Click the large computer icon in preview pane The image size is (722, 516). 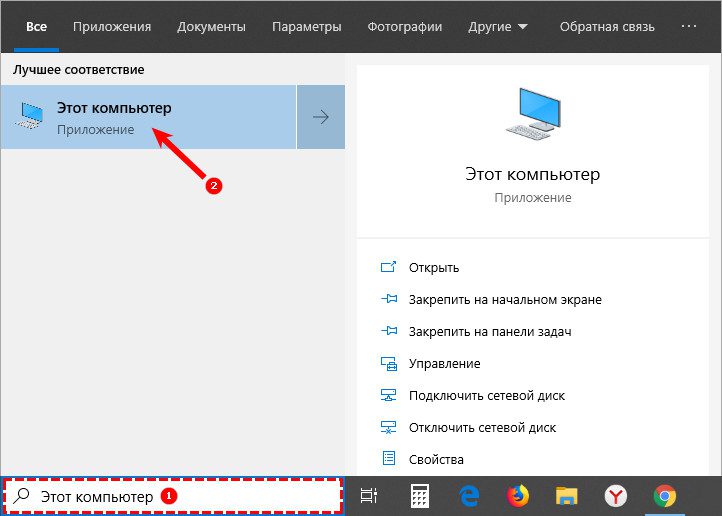(x=533, y=113)
